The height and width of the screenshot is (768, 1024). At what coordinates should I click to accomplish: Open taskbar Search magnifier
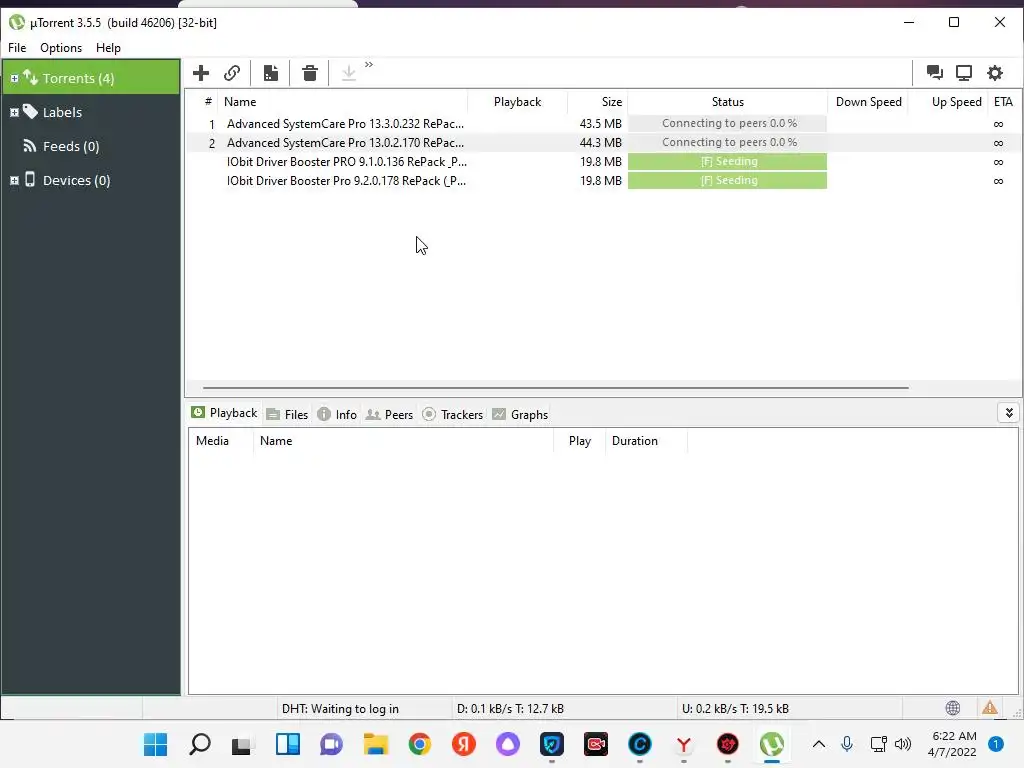tap(199, 744)
